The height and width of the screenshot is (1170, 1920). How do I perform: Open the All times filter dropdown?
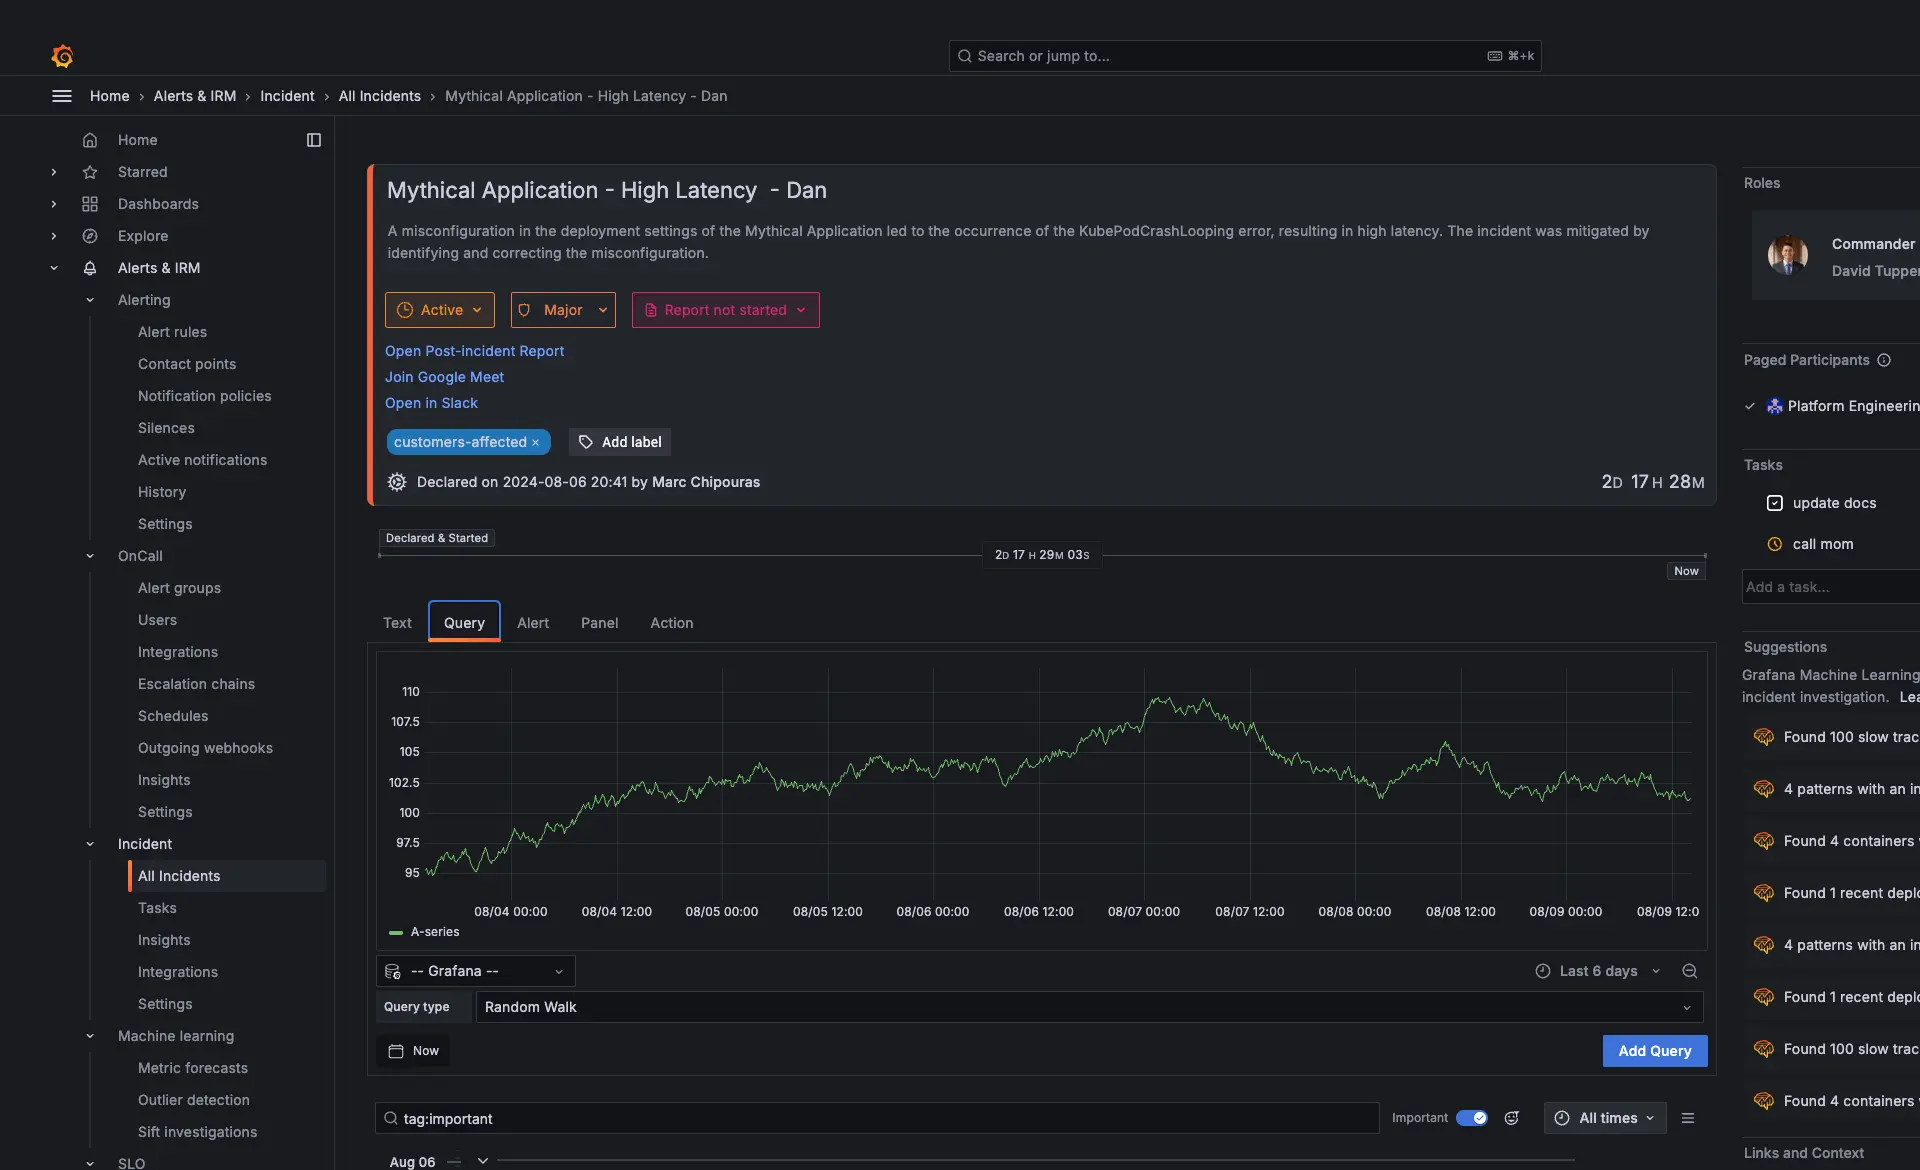tap(1605, 1118)
